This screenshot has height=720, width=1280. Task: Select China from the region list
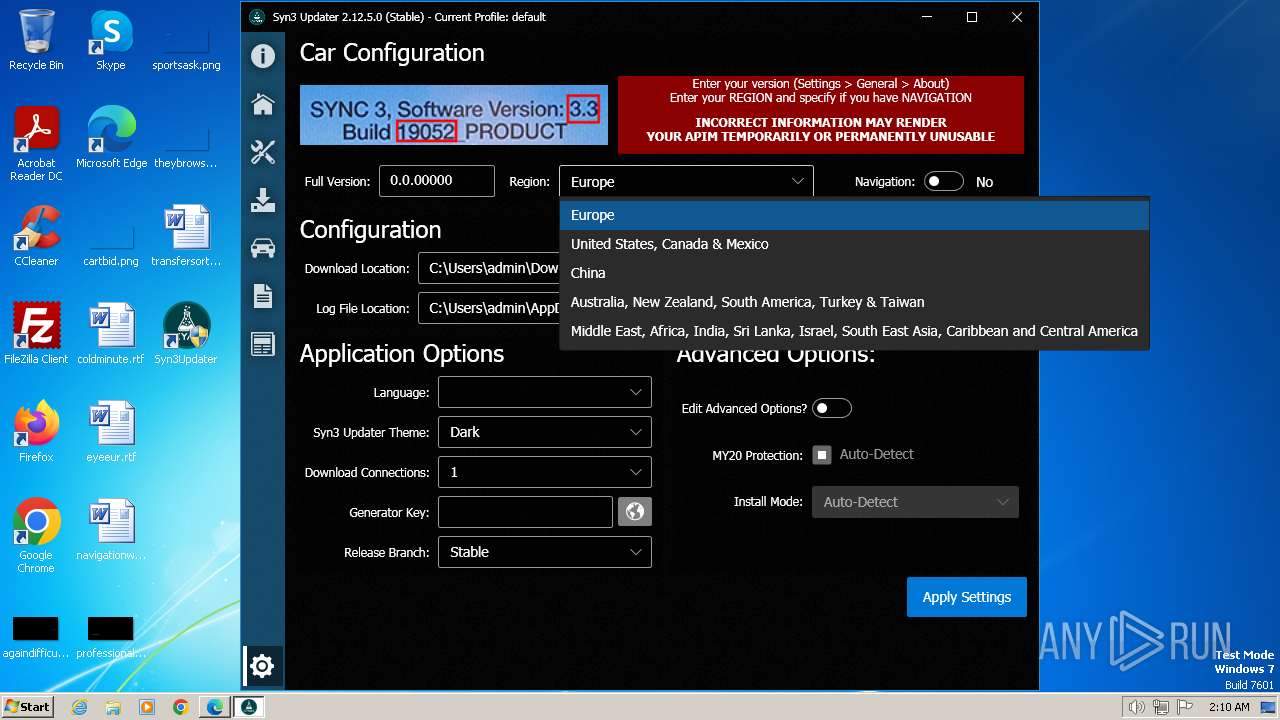(x=854, y=273)
